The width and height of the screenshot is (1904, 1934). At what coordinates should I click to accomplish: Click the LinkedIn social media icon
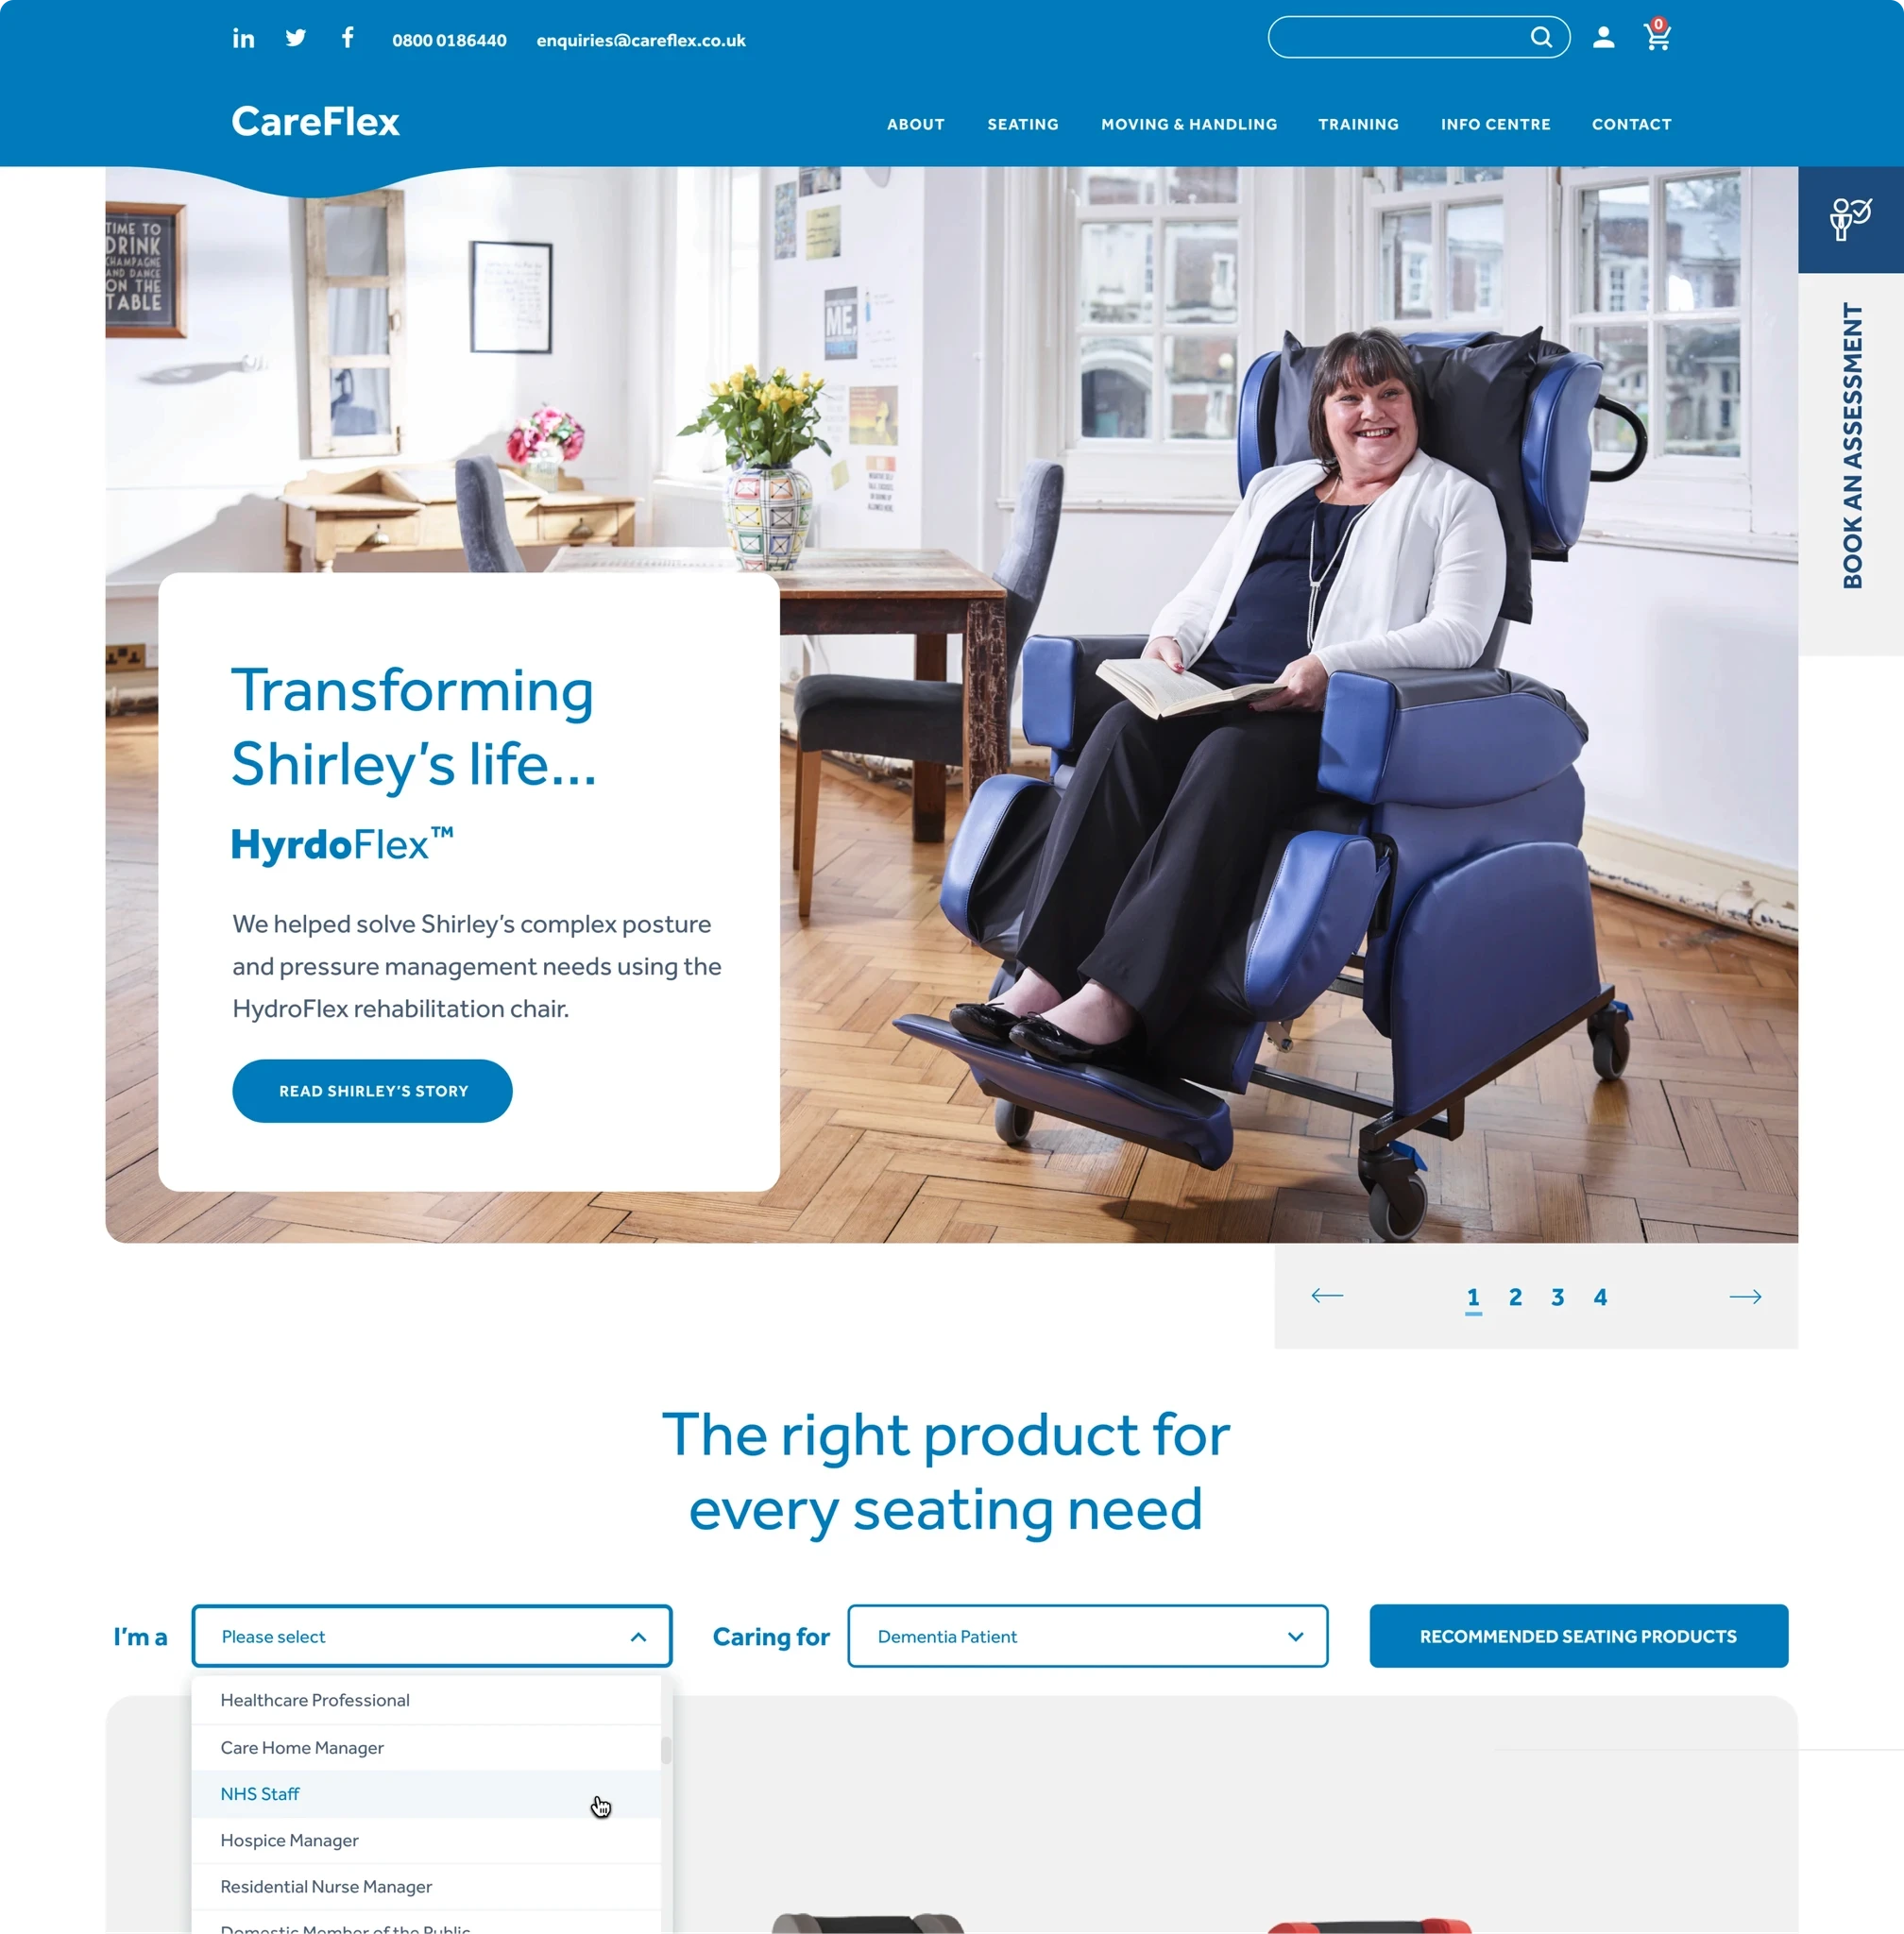point(243,37)
